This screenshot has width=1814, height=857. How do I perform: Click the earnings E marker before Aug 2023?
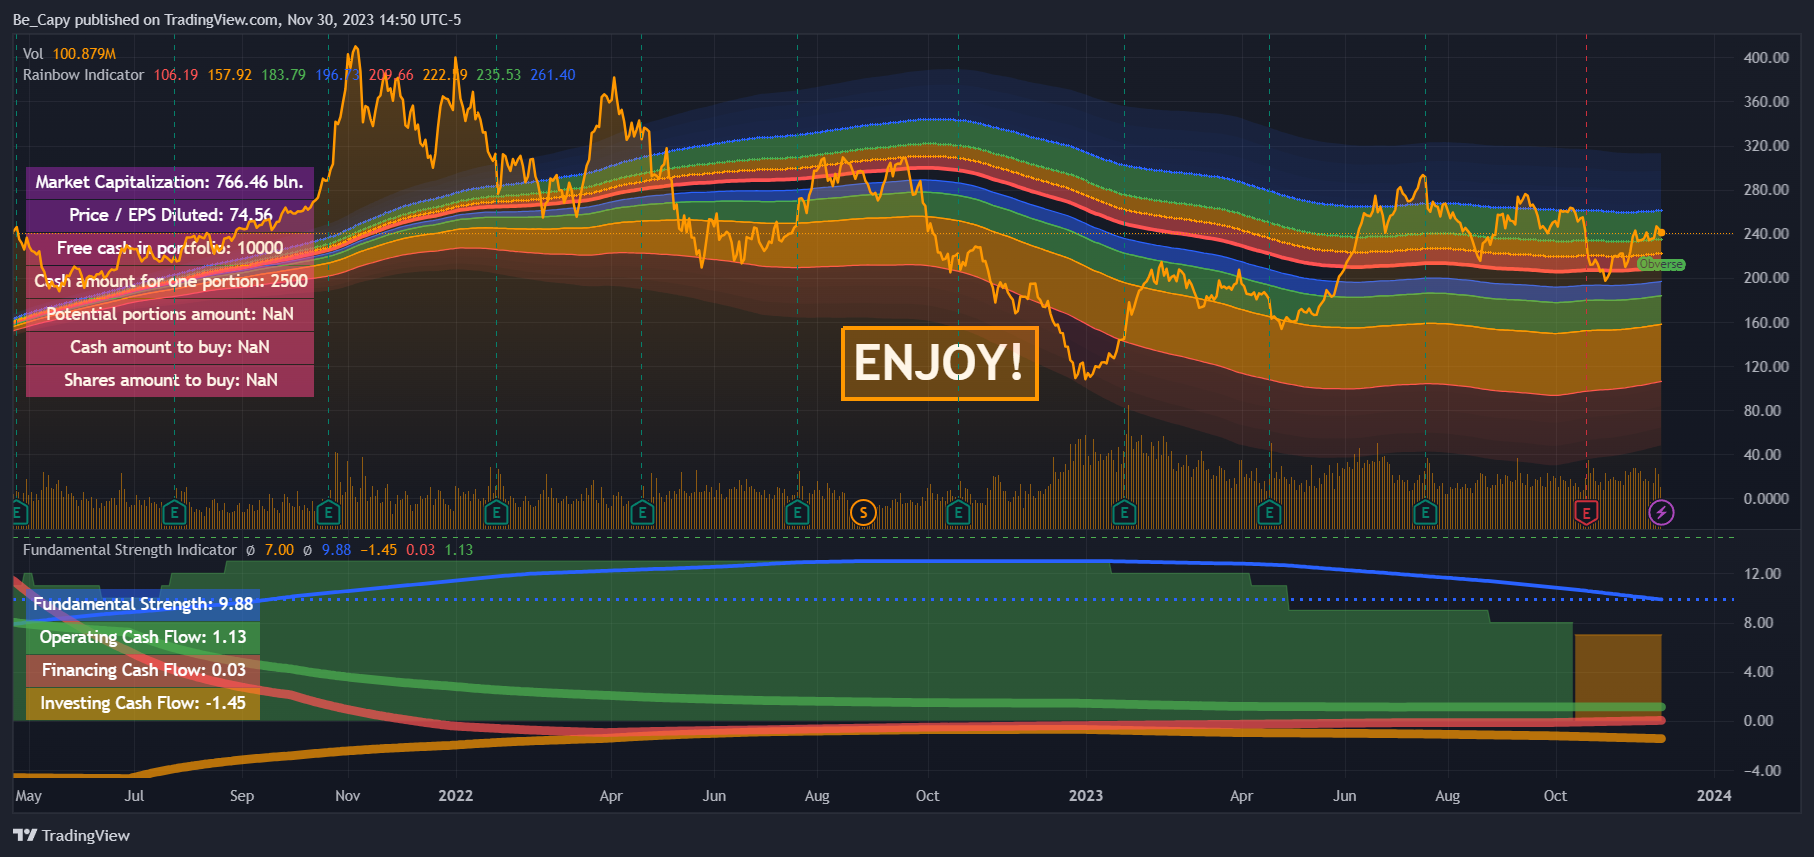coord(1425,513)
